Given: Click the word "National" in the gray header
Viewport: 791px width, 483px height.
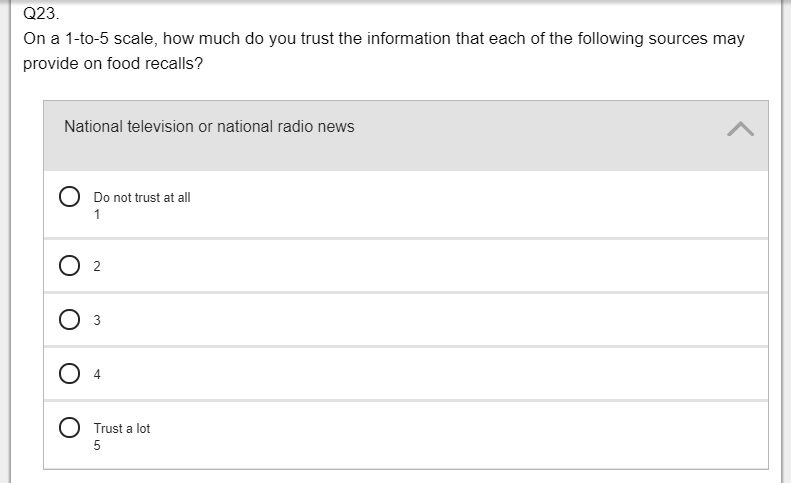Looking at the screenshot, I should [93, 127].
